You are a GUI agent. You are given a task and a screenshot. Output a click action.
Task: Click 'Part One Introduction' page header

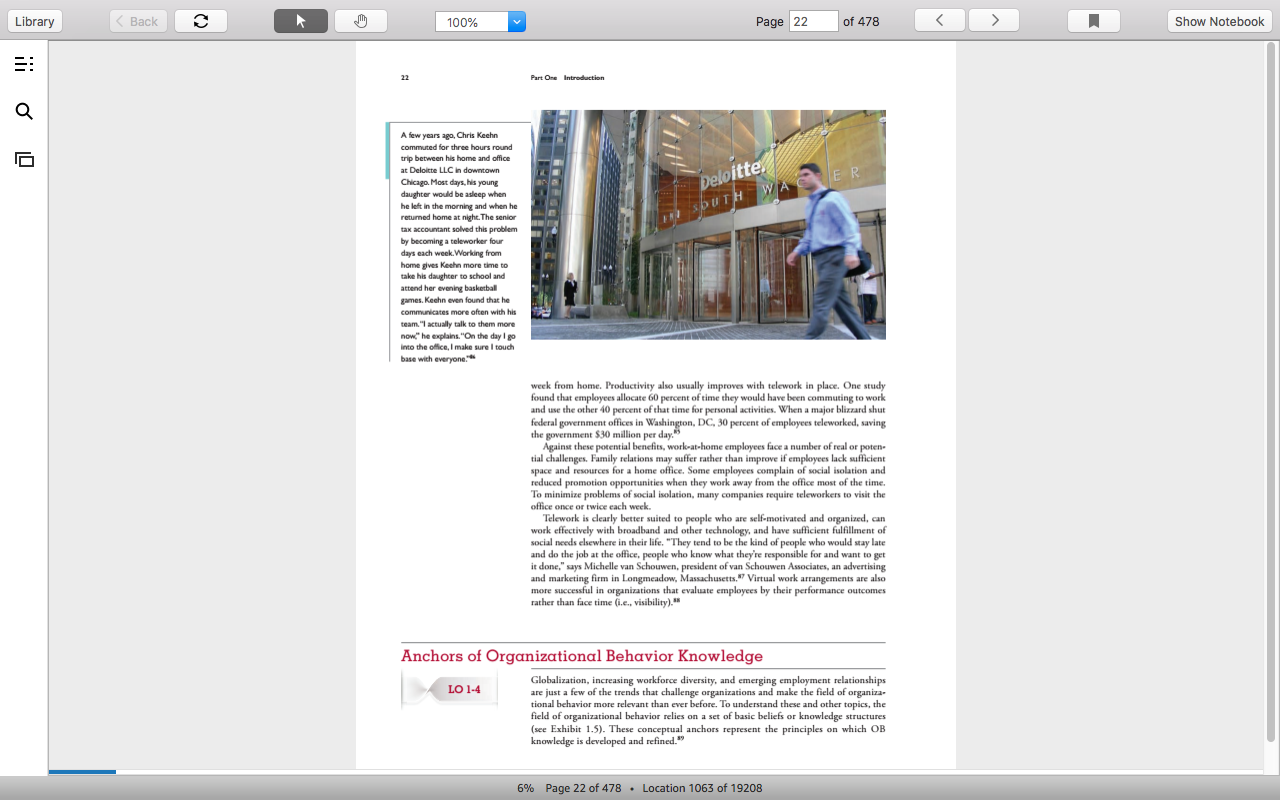(x=567, y=78)
